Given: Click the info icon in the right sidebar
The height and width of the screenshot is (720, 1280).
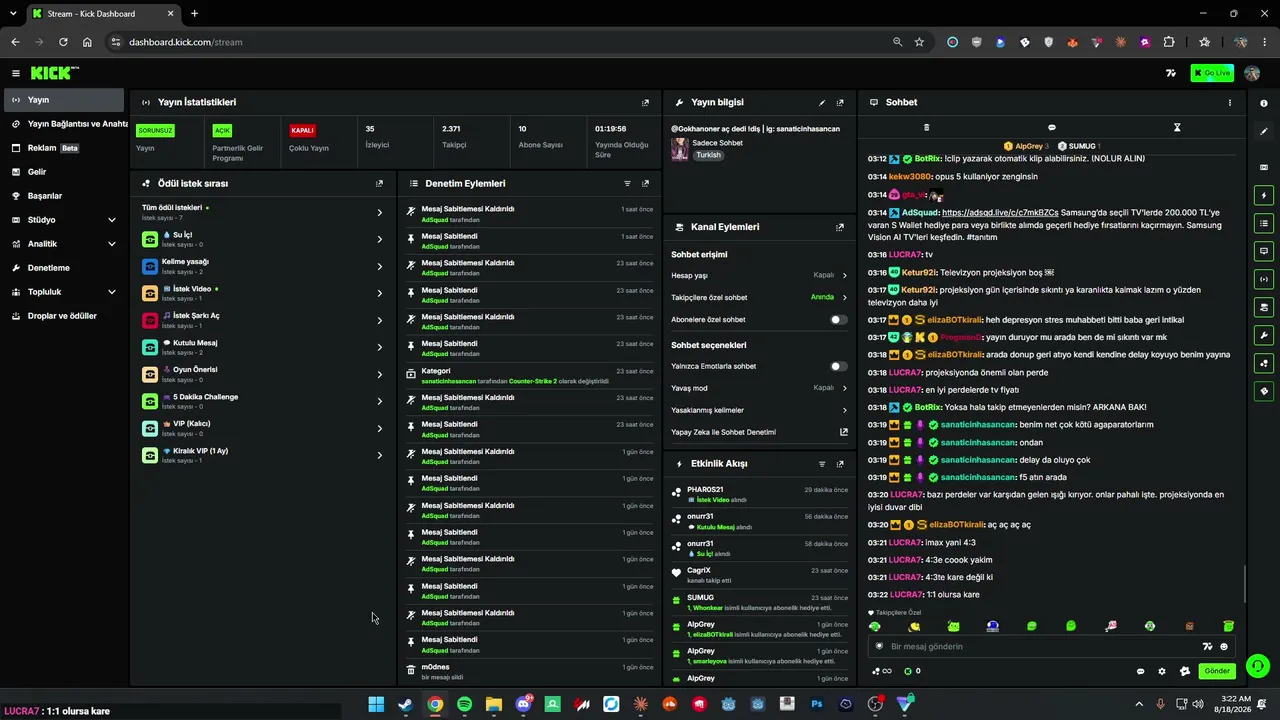Looking at the screenshot, I should 1264,103.
